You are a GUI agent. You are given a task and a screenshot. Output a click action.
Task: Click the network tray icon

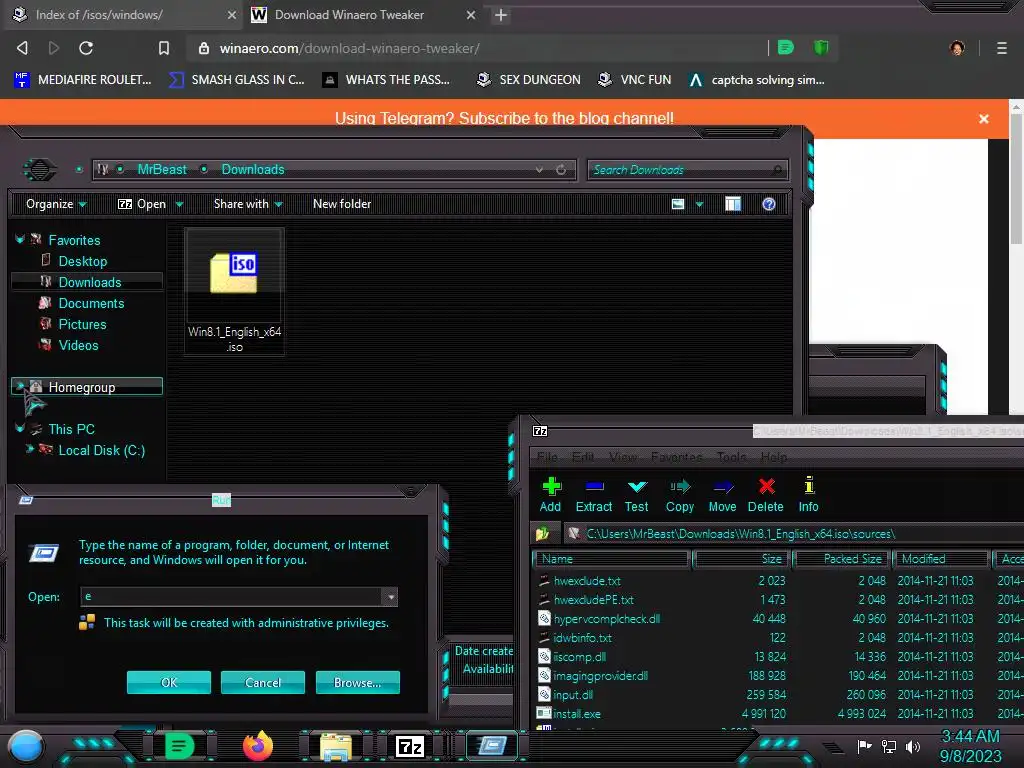[x=889, y=746]
